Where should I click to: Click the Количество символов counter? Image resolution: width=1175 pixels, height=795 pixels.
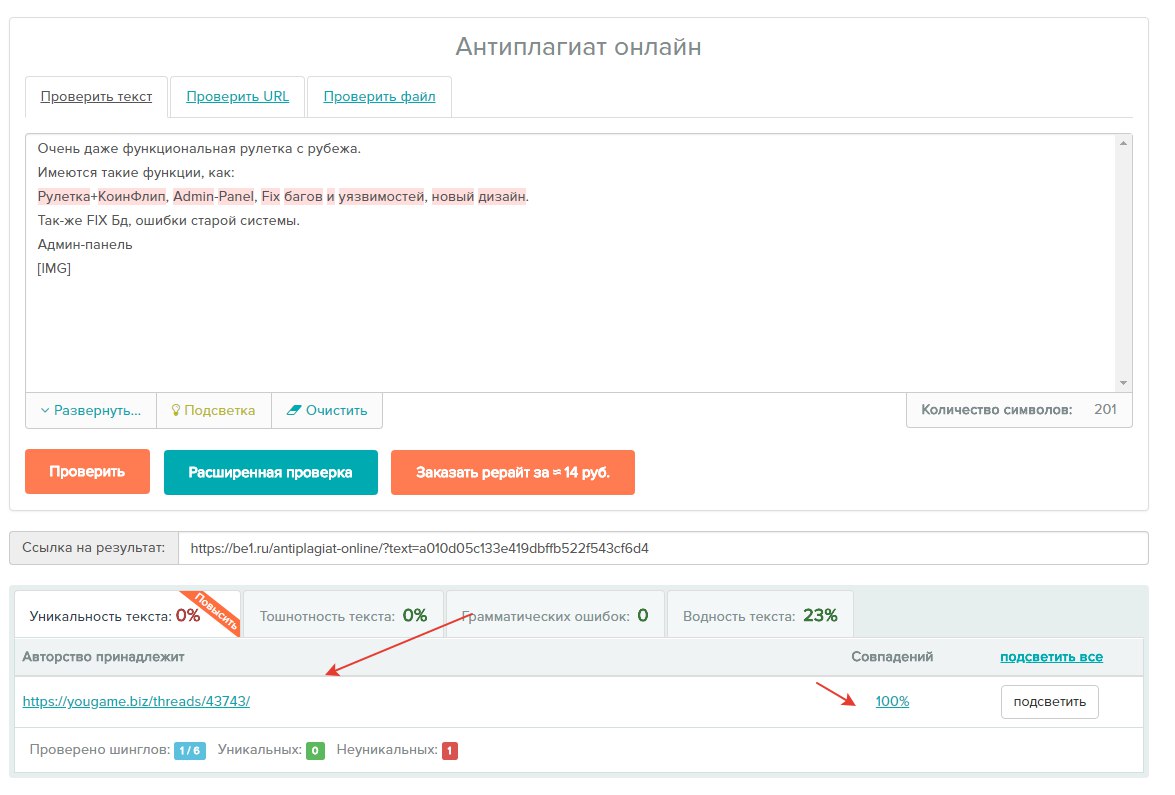(1019, 410)
